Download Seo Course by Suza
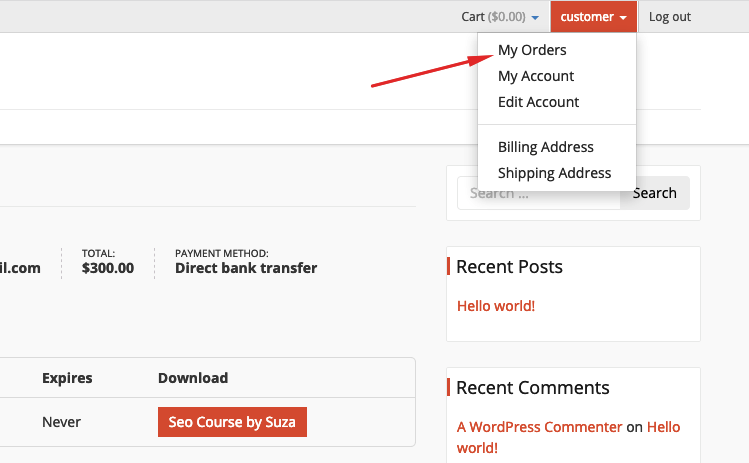749x463 pixels. pos(232,422)
